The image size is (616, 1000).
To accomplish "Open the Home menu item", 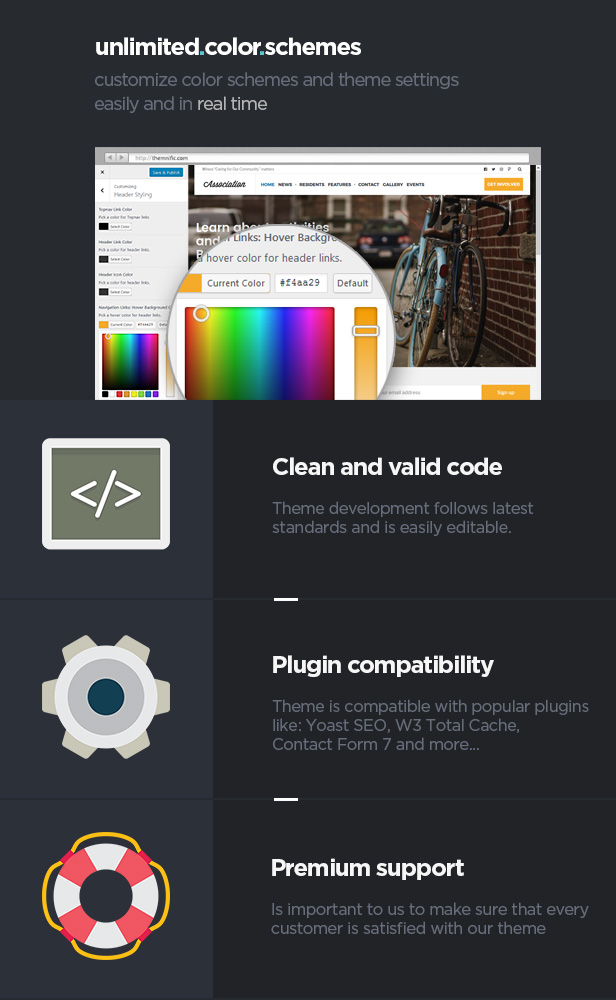I will (267, 184).
